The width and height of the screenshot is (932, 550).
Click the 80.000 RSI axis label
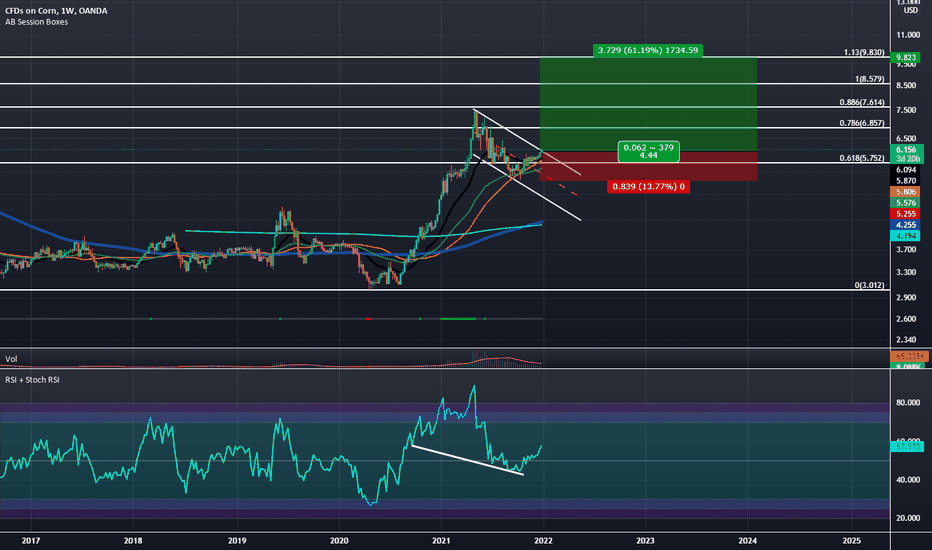click(908, 403)
